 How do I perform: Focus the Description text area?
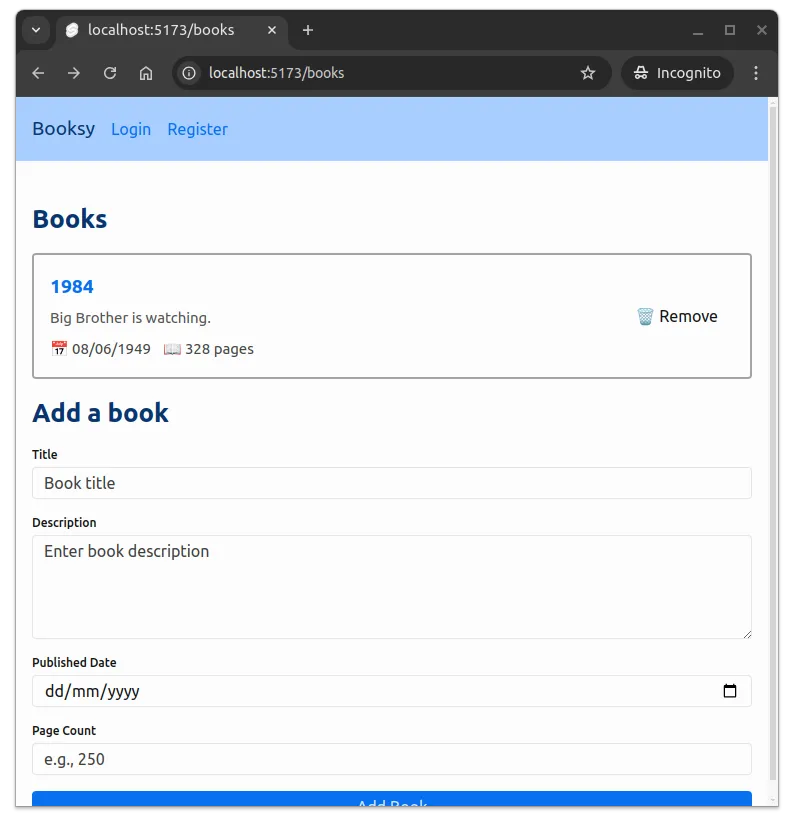pos(391,587)
